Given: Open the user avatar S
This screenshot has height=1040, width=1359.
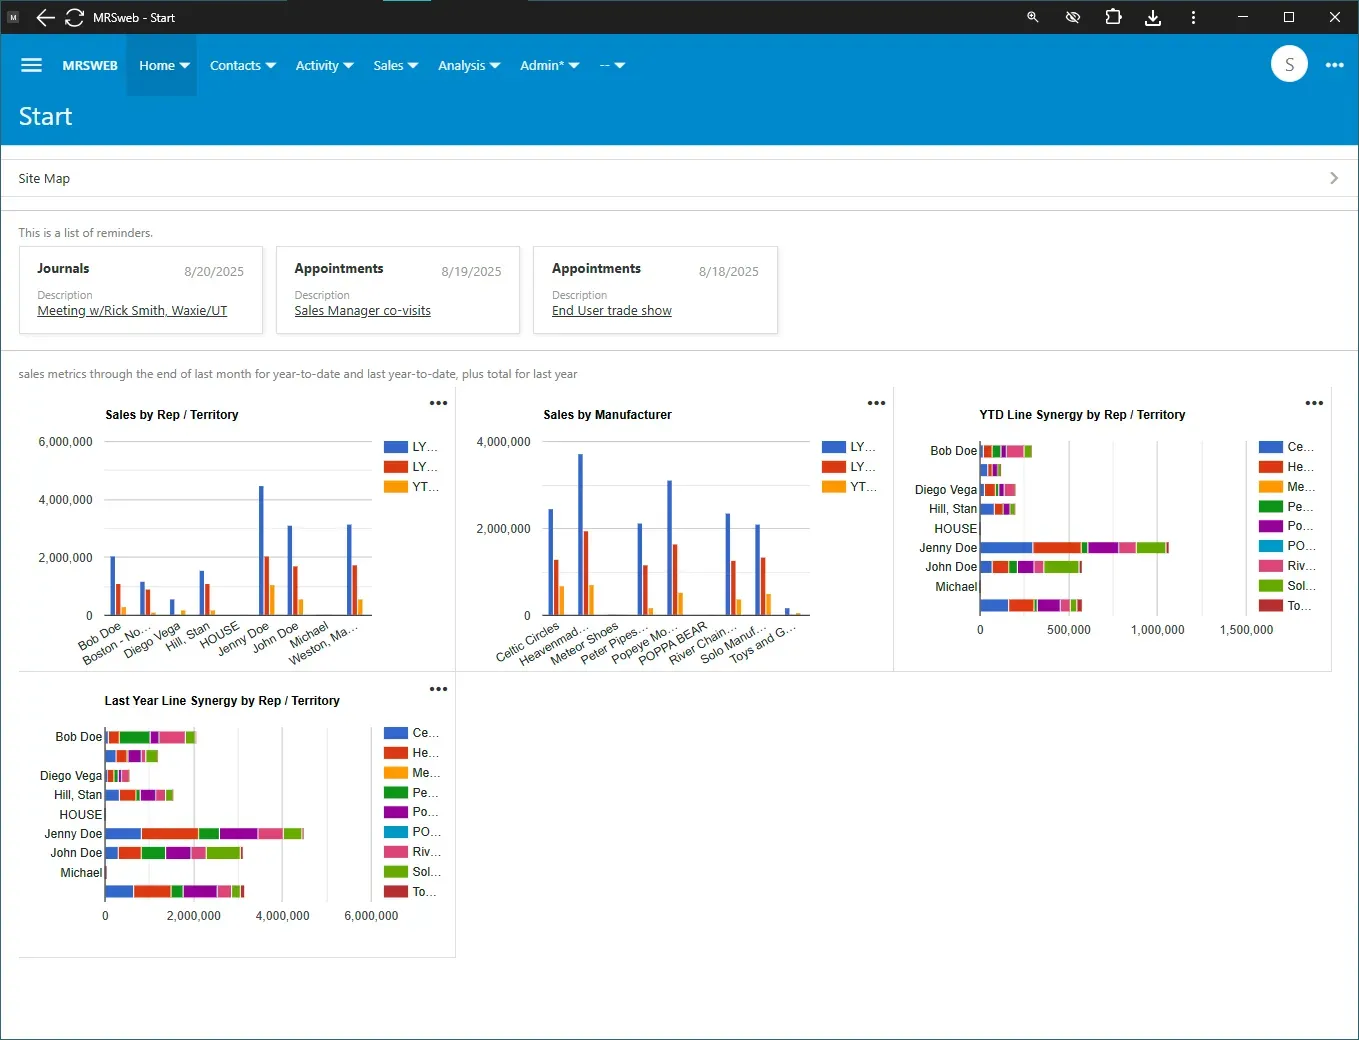Looking at the screenshot, I should 1289,64.
